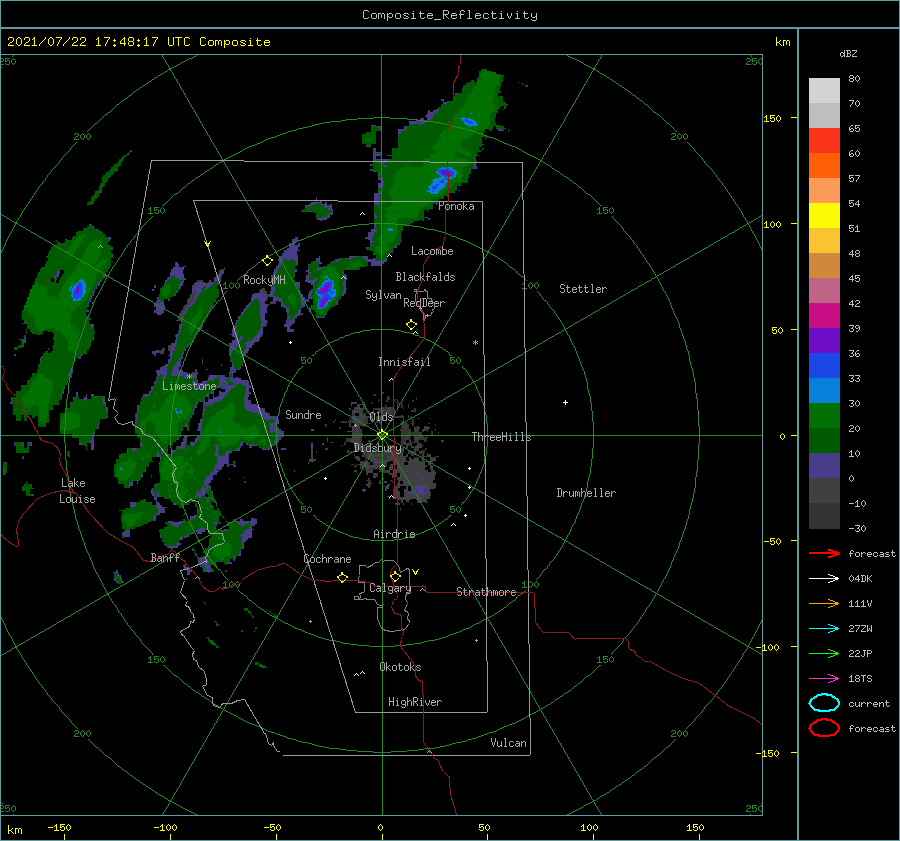The width and height of the screenshot is (900, 841).
Task: Click the white 04DK arrow legend icon
Action: [824, 579]
